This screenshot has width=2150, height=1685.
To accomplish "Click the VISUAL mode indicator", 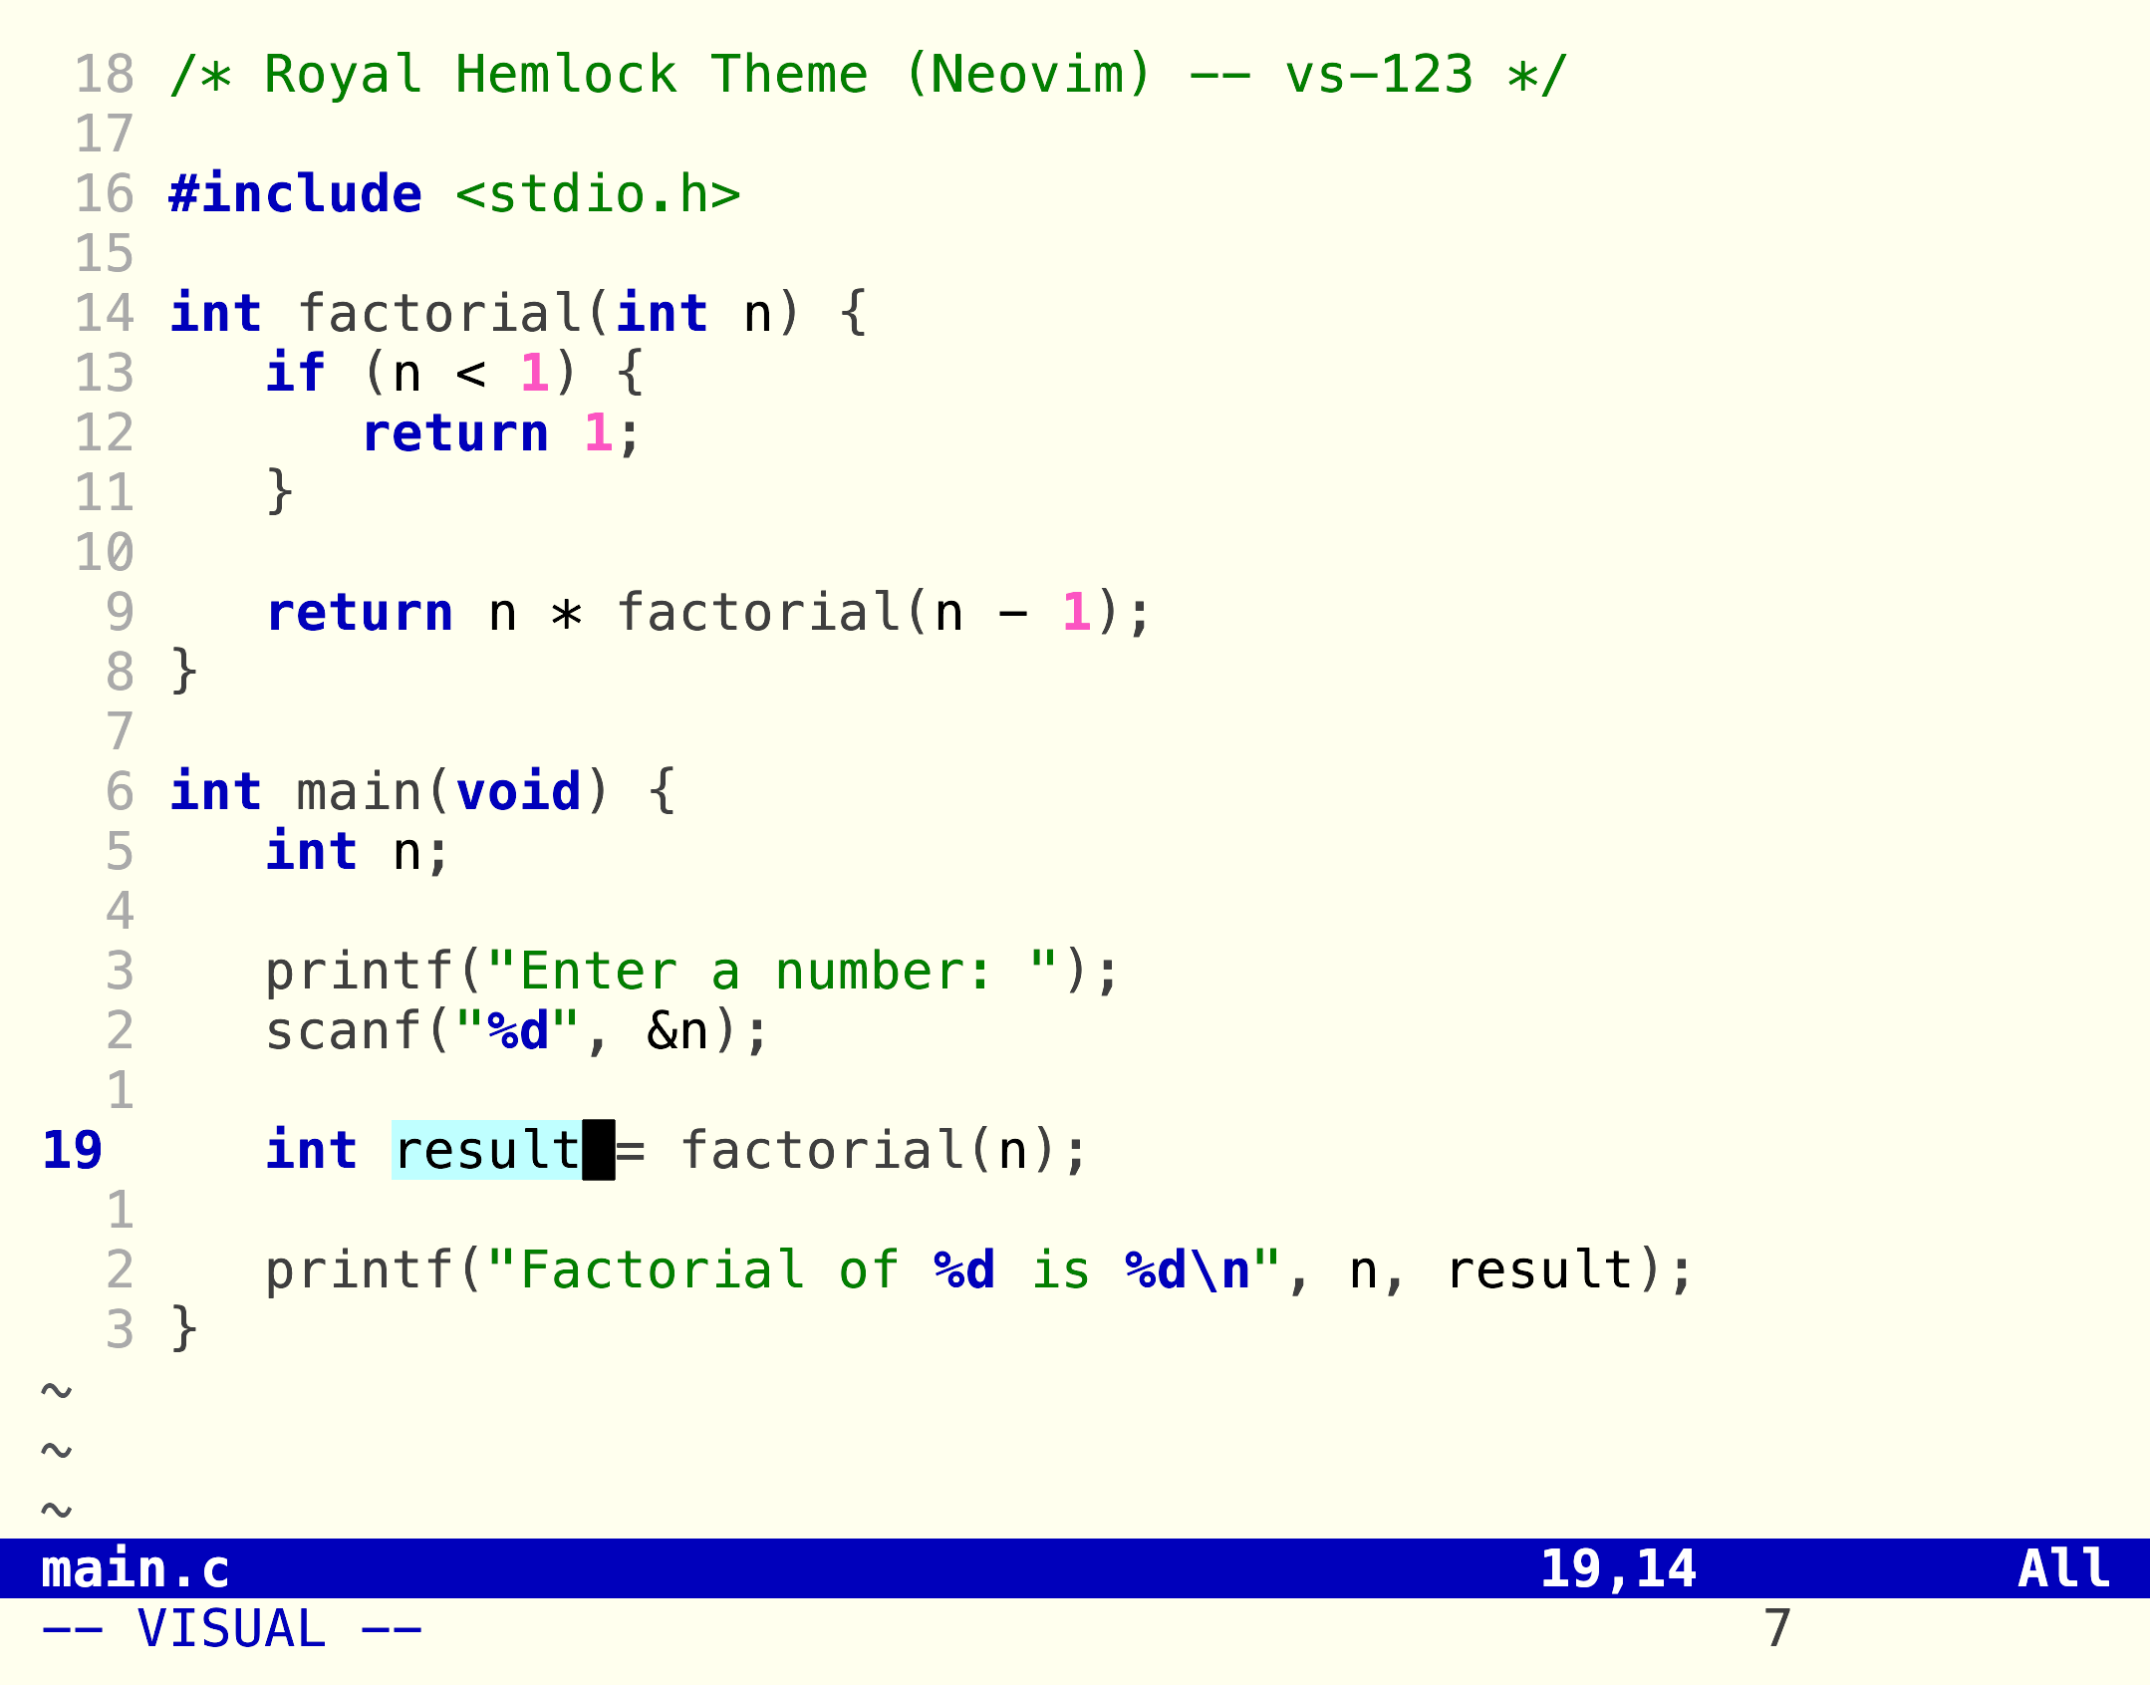I will 231,1629.
